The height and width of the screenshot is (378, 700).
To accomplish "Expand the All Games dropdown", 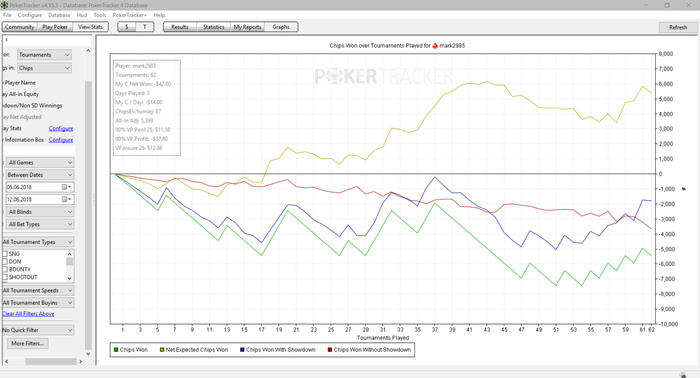I will pos(40,162).
